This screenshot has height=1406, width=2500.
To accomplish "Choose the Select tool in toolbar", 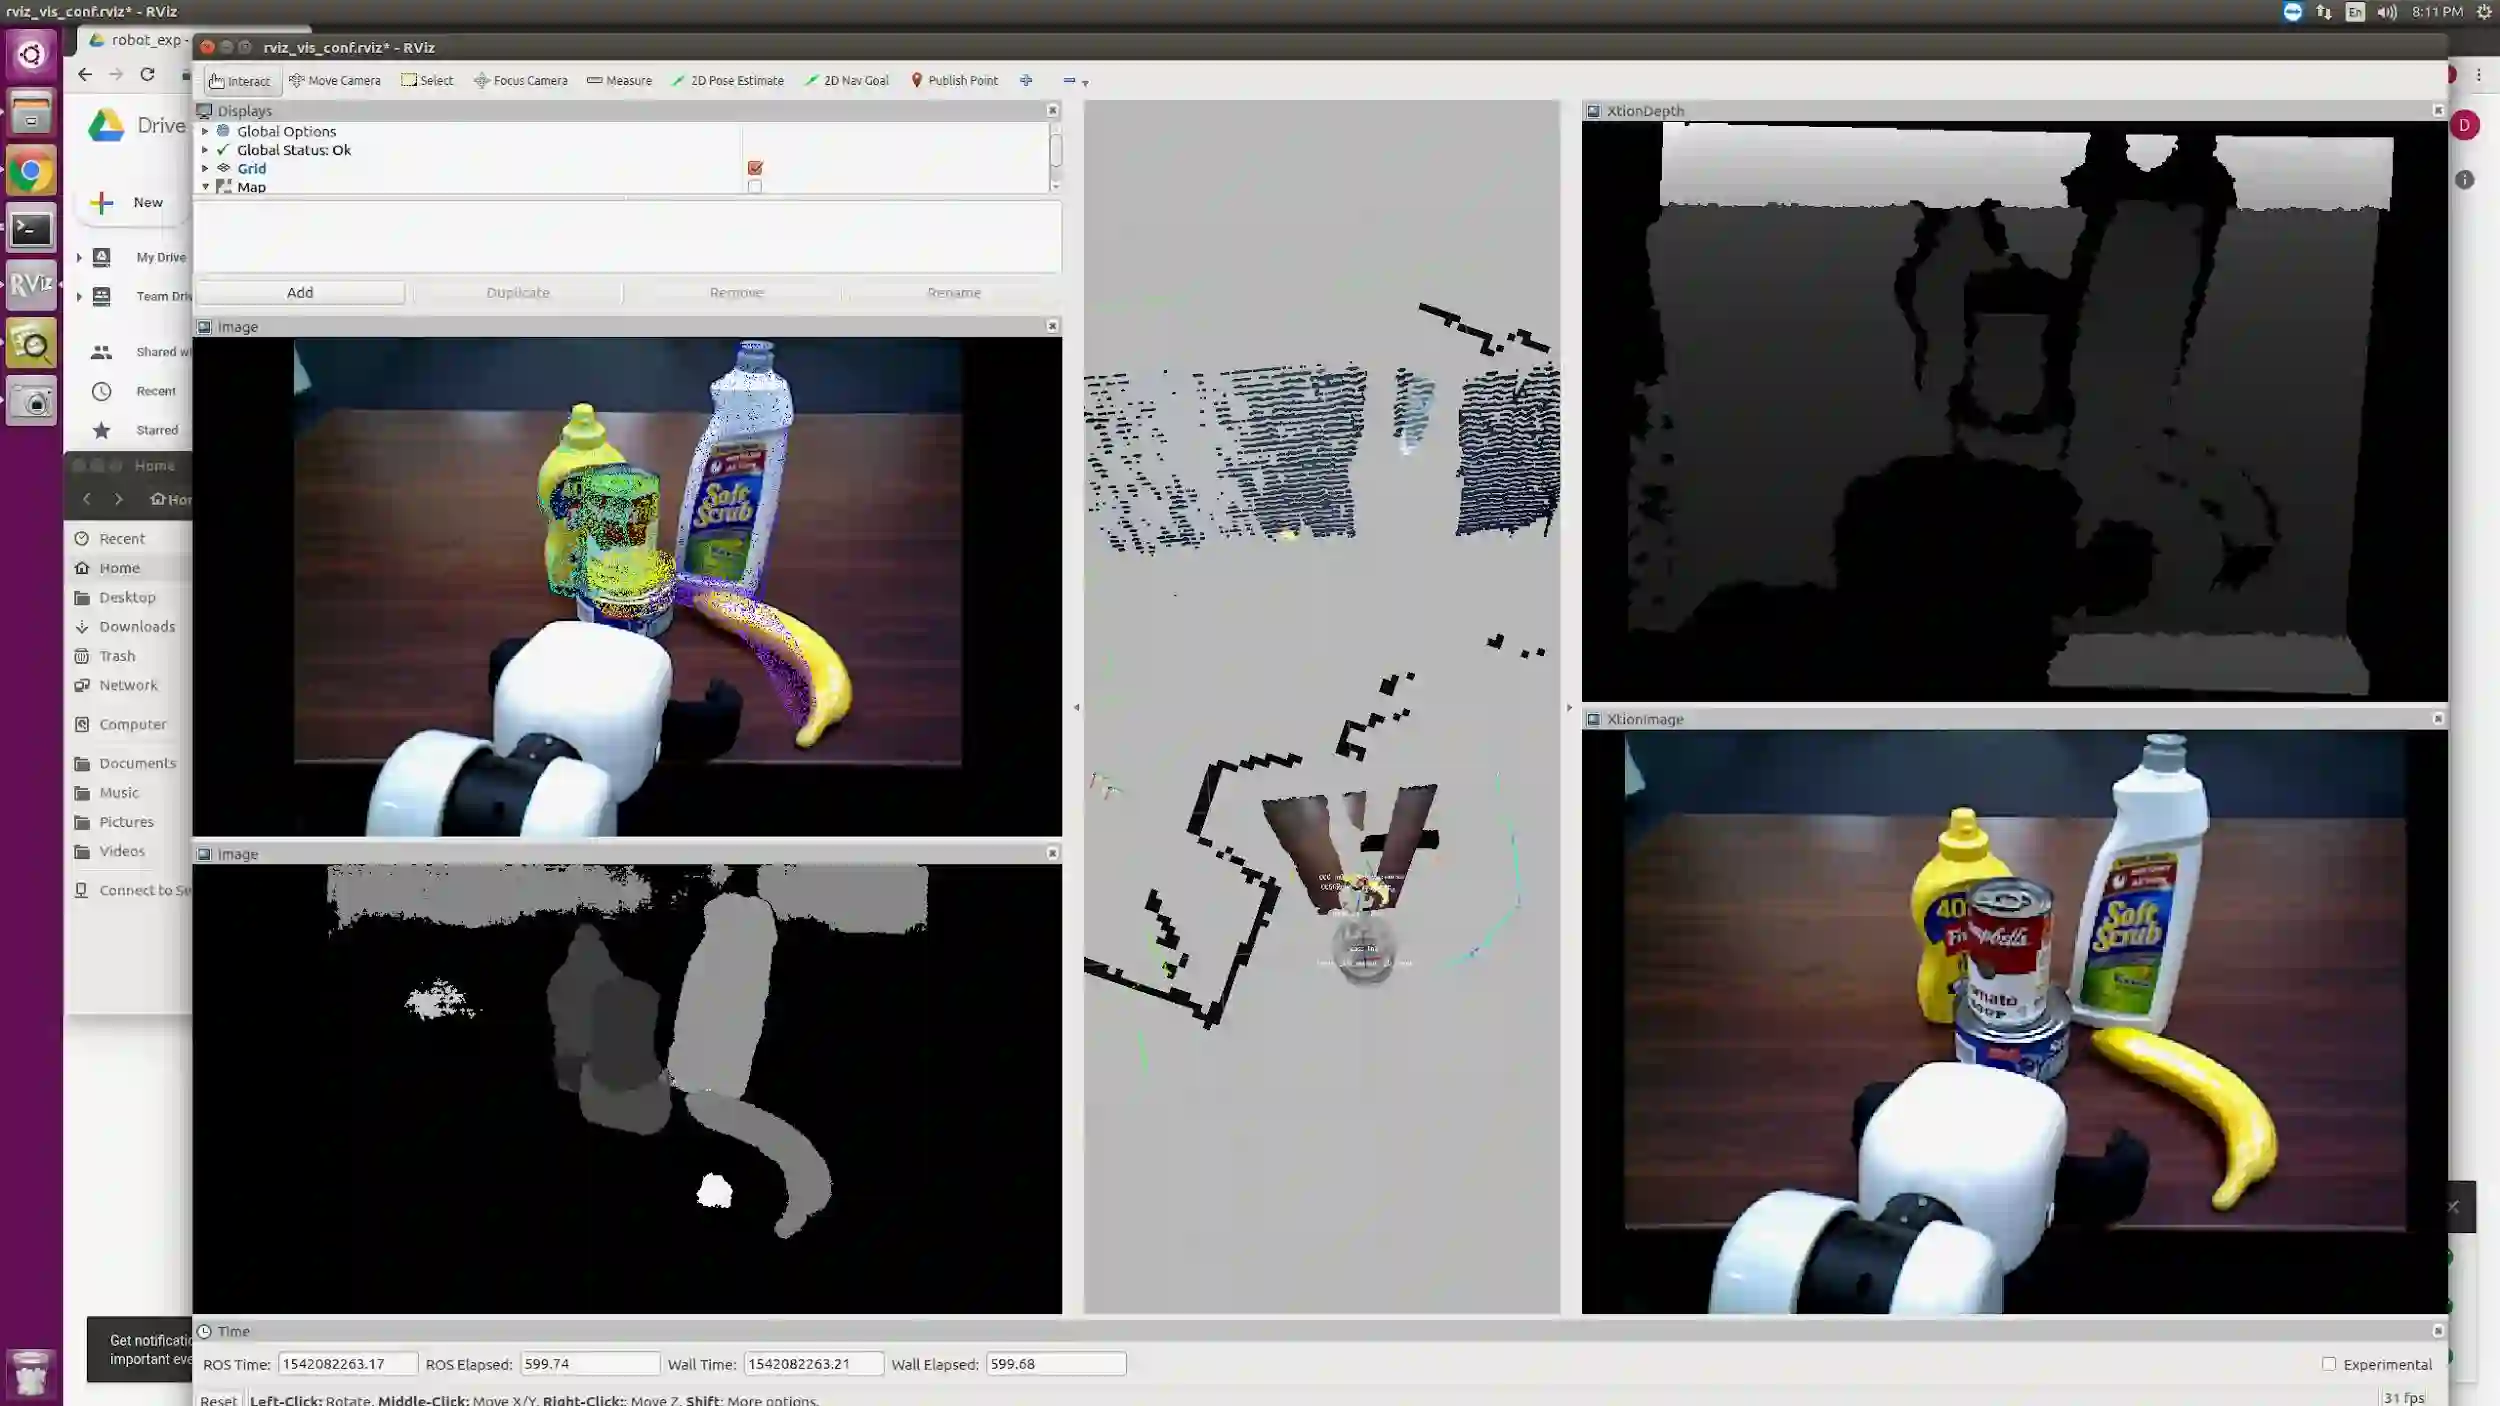I will tap(427, 81).
